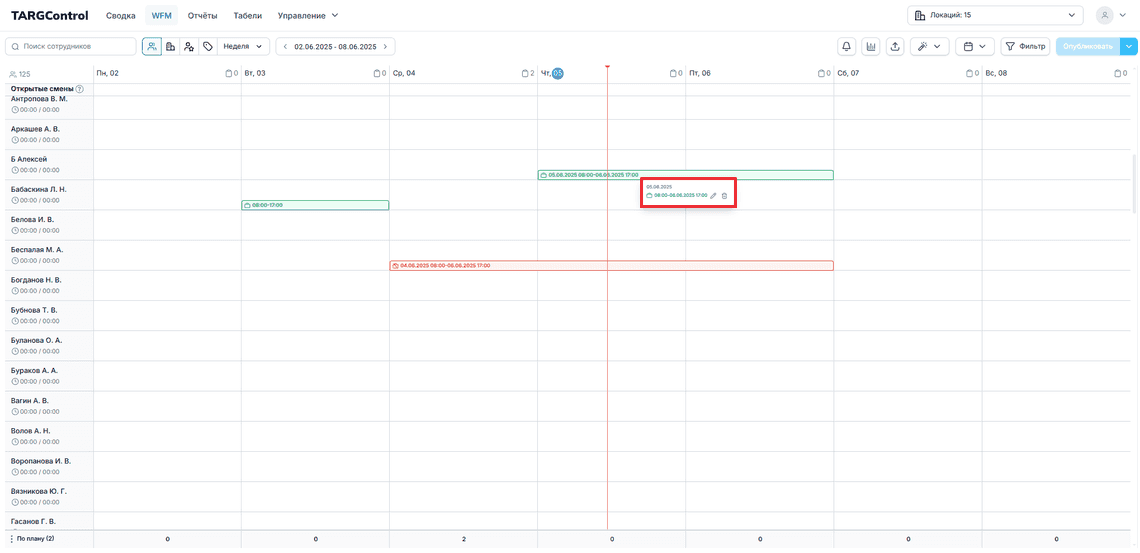Toggle the employees view icon button
Screen dimensions: 1140x553
click(152, 47)
